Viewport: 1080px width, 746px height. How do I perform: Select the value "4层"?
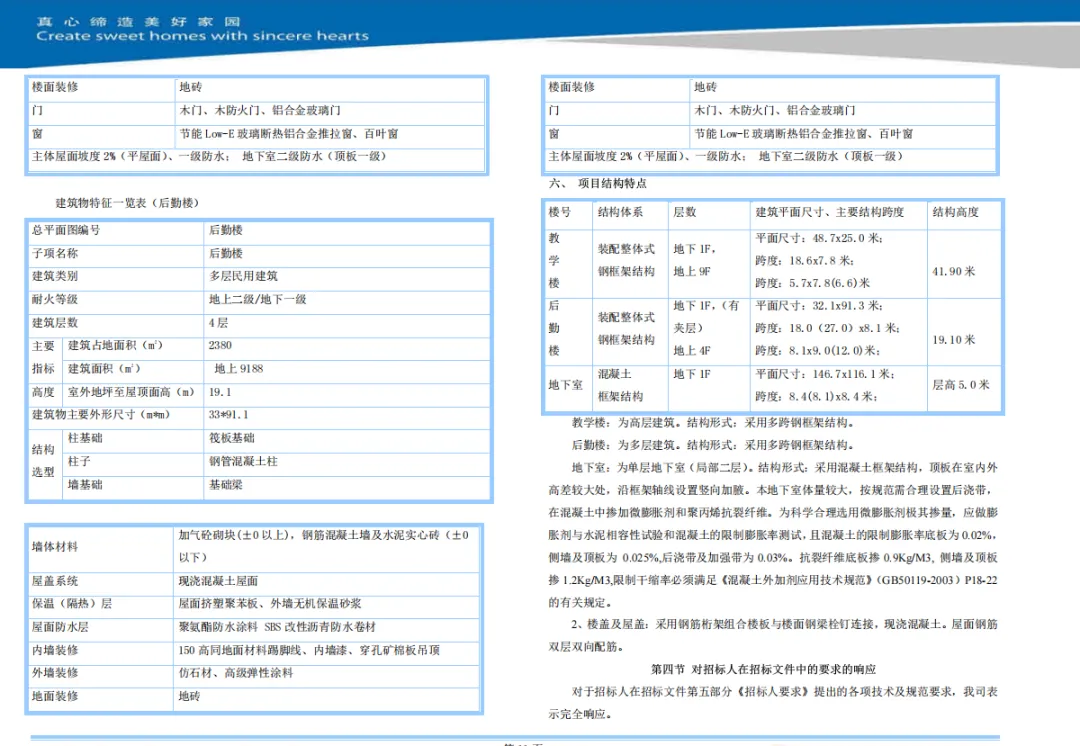218,323
